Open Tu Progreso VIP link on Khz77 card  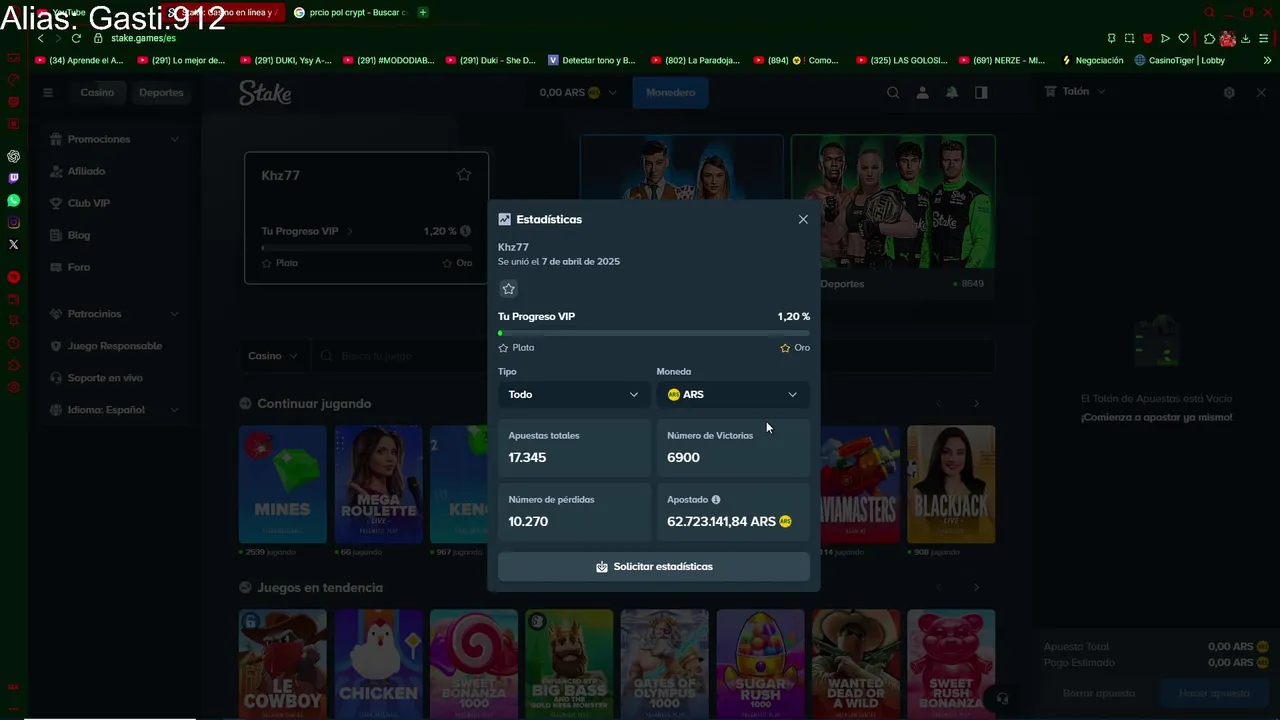(307, 231)
